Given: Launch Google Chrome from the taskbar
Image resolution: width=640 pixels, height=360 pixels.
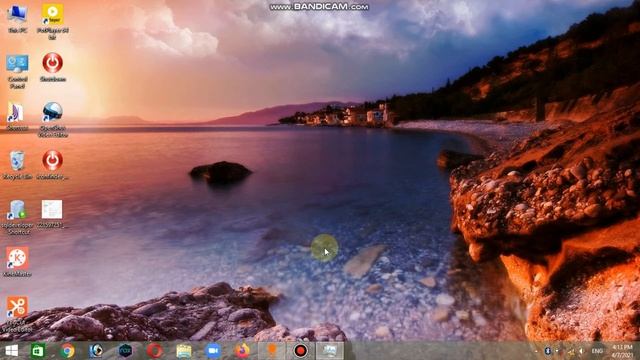Looking at the screenshot, I should [68, 351].
